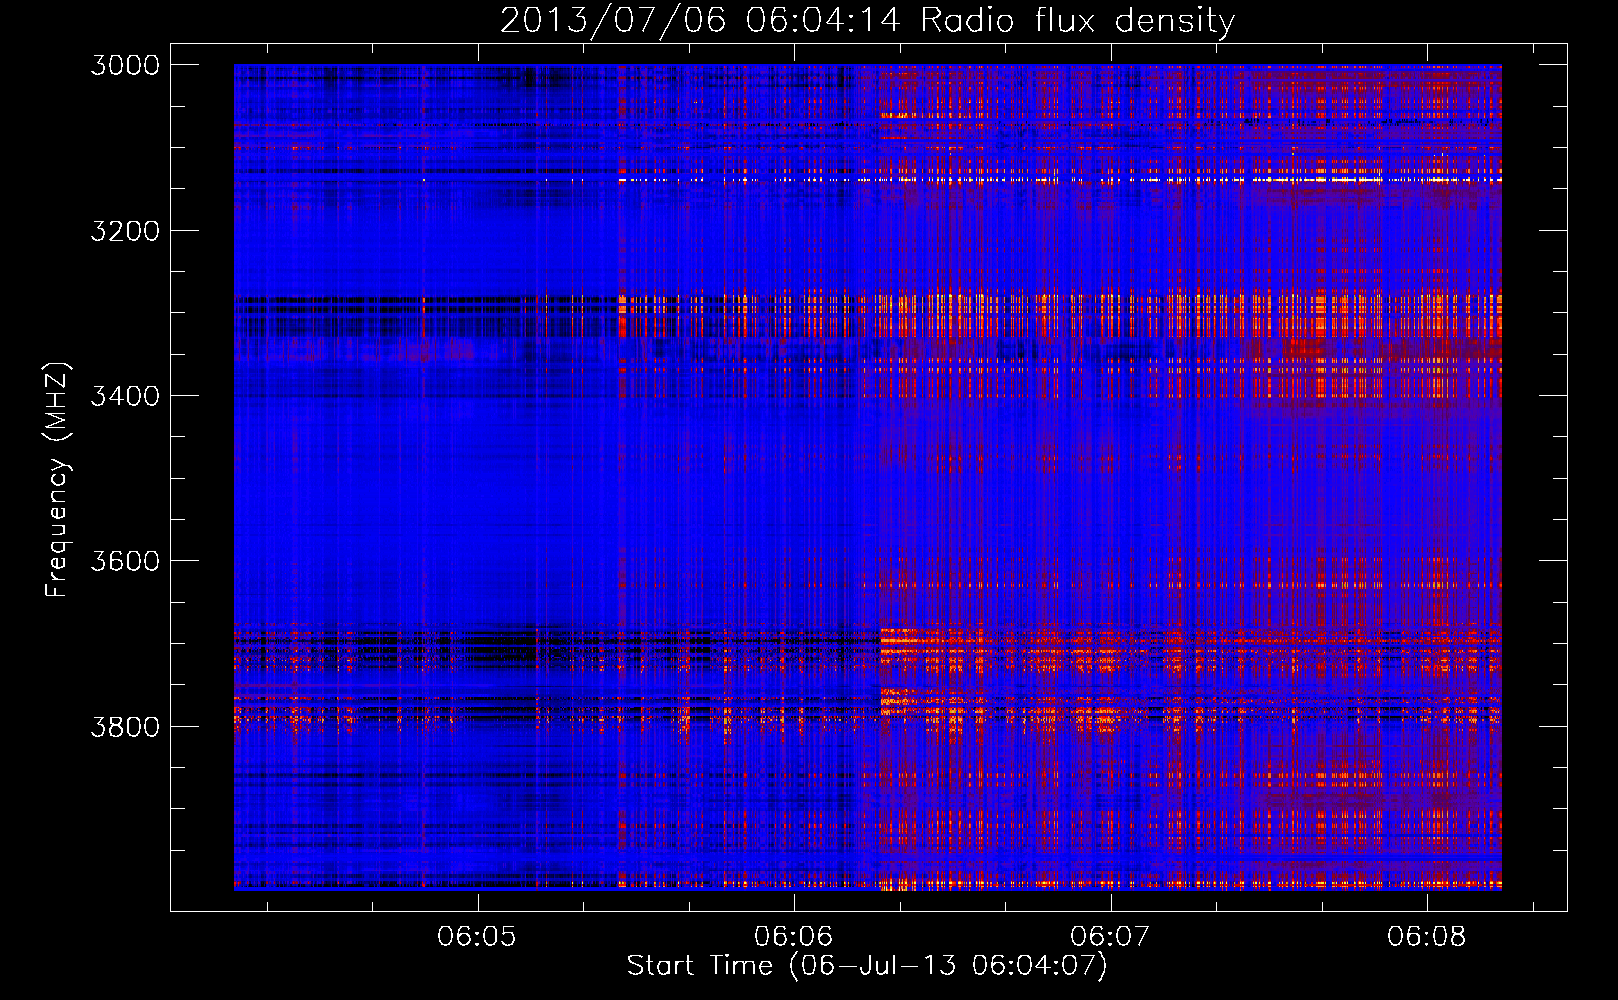Click the 3200 frequency axis label

125,231
